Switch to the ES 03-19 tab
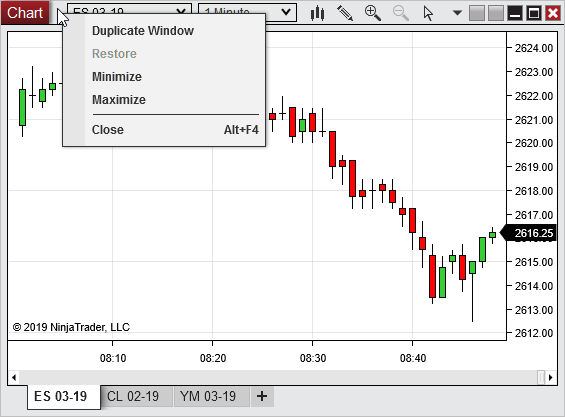The image size is (565, 417). (x=63, y=397)
